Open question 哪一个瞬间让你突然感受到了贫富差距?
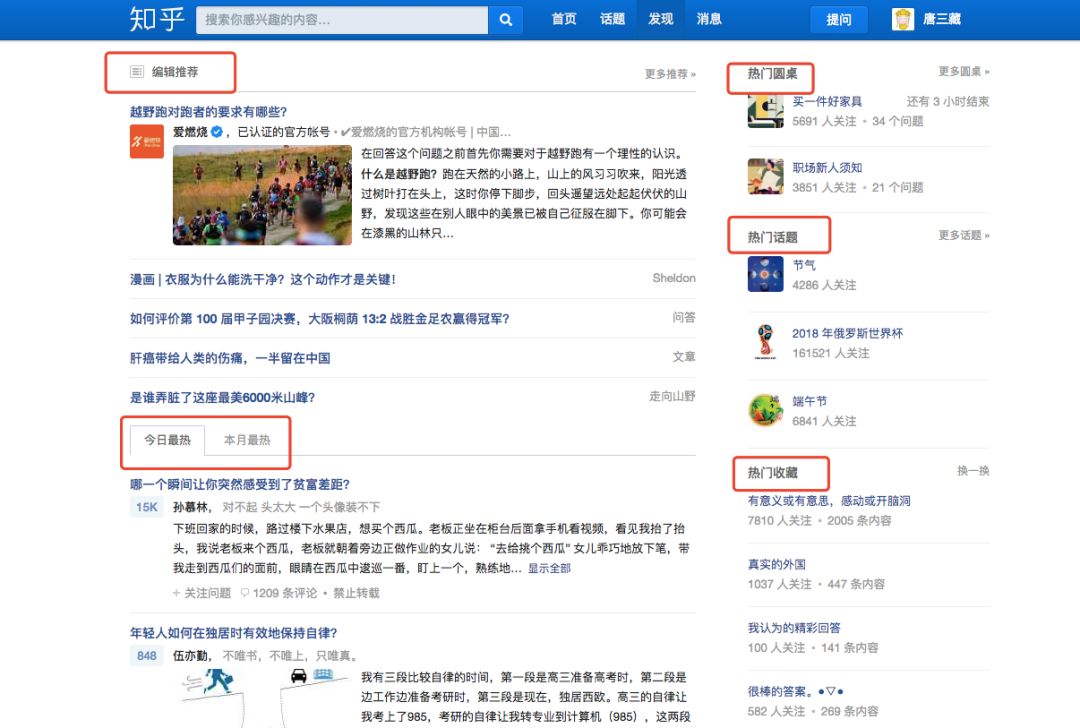 coord(240,484)
